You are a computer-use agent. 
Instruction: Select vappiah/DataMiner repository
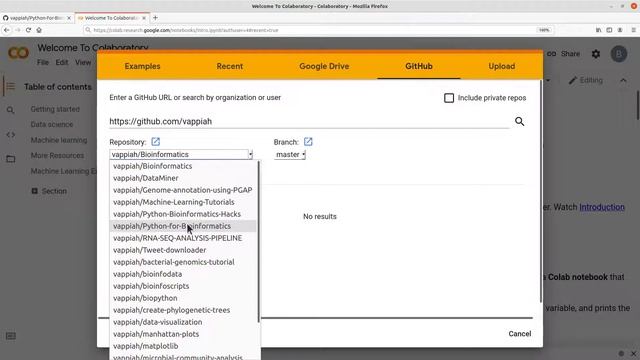coord(183,178)
